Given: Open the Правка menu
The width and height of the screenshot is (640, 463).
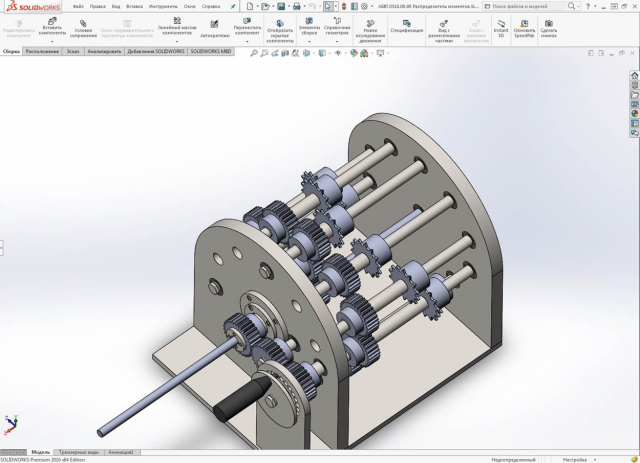Looking at the screenshot, I should coord(97,7).
